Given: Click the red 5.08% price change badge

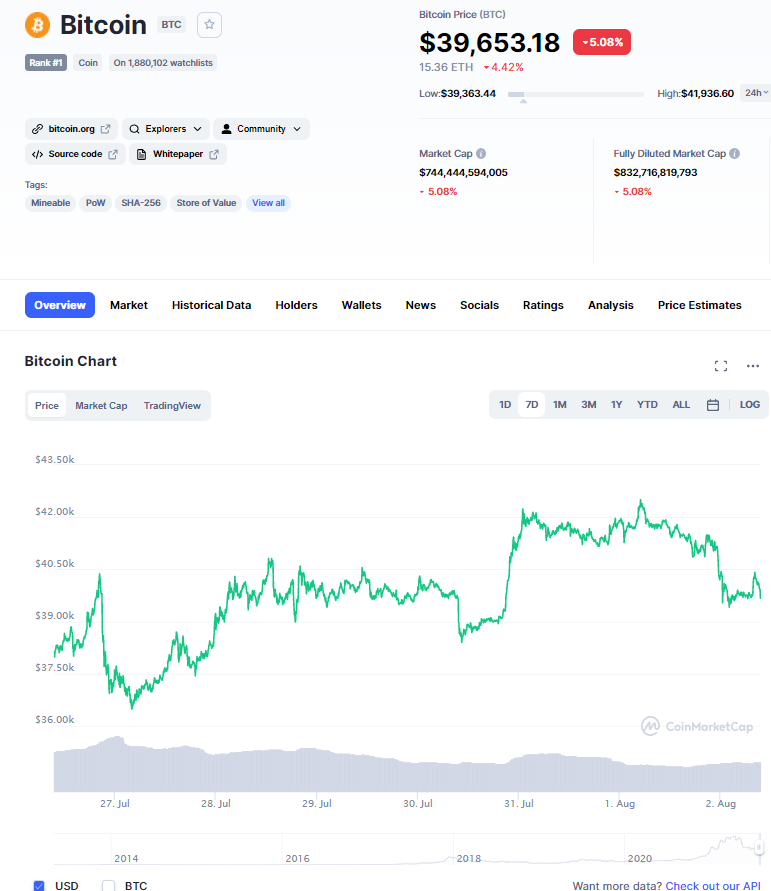Looking at the screenshot, I should [602, 42].
